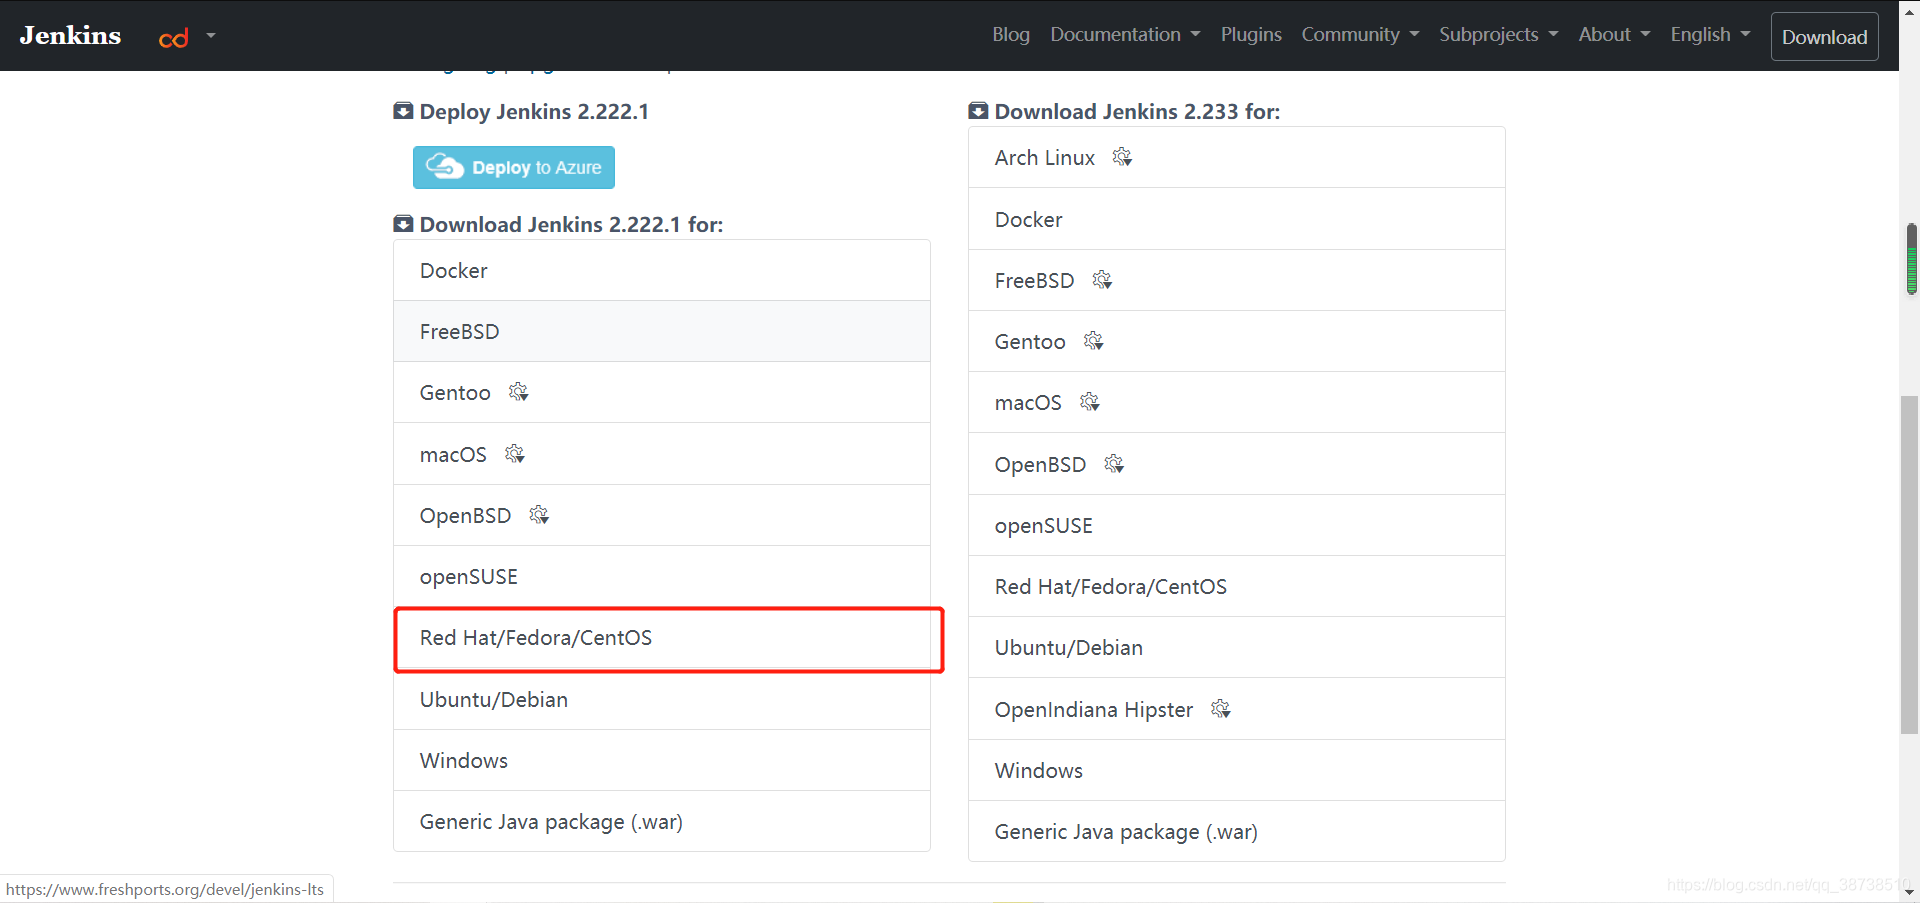Select Arch Linux under Jenkins 2.233
This screenshot has height=903, width=1920.
[x=1237, y=158]
